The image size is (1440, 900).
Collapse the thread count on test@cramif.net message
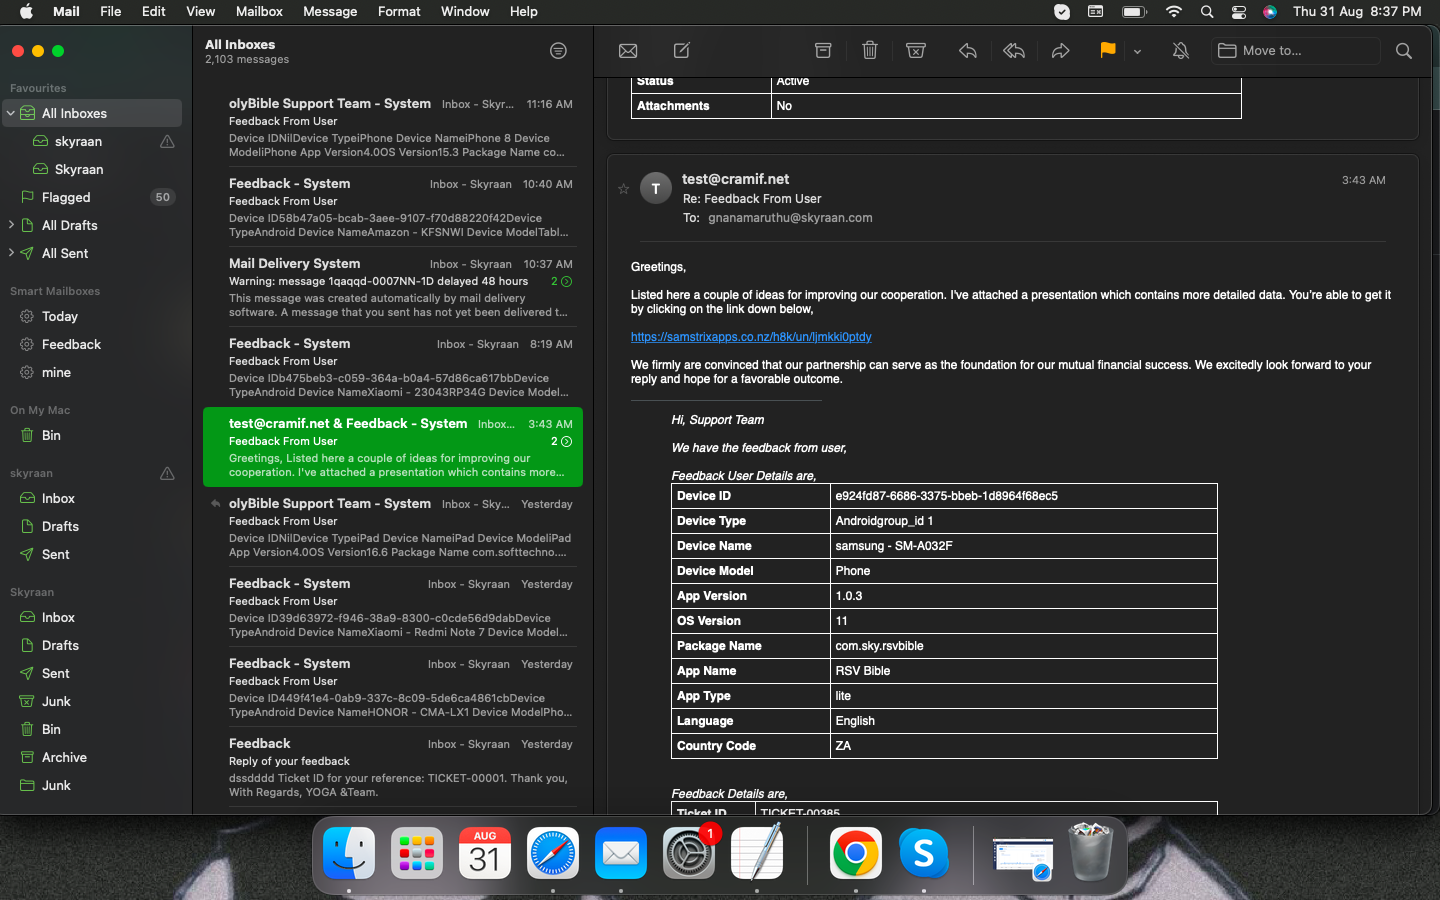pos(562,441)
